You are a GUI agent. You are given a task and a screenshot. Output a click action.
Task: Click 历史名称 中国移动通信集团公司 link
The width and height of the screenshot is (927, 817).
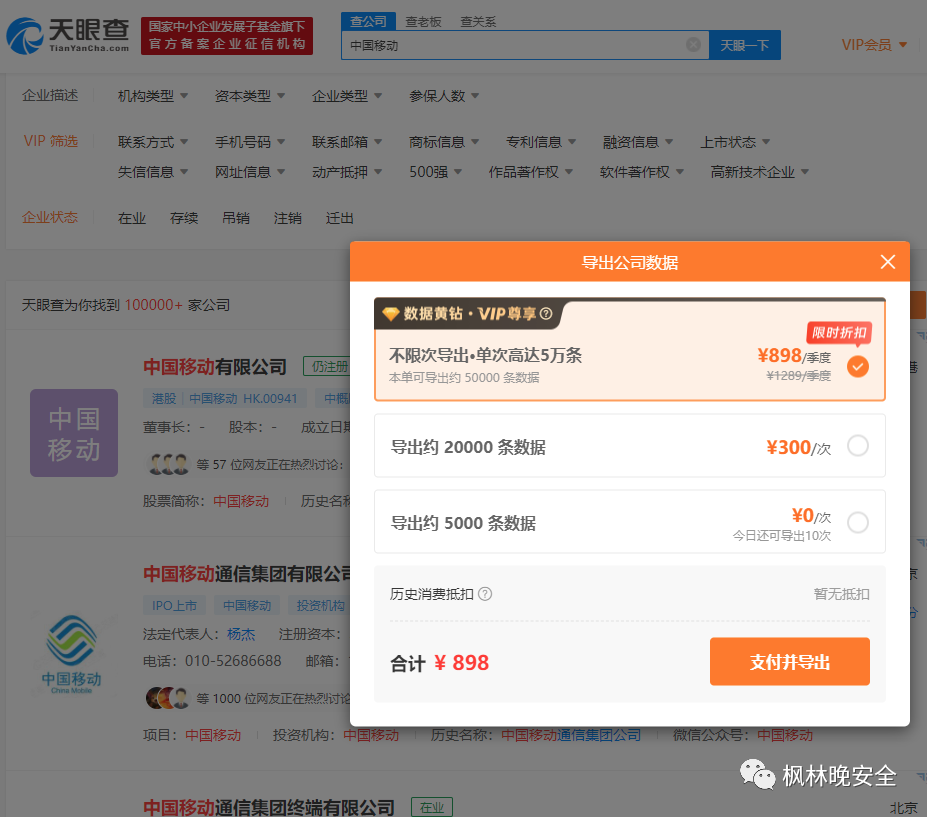(571, 735)
